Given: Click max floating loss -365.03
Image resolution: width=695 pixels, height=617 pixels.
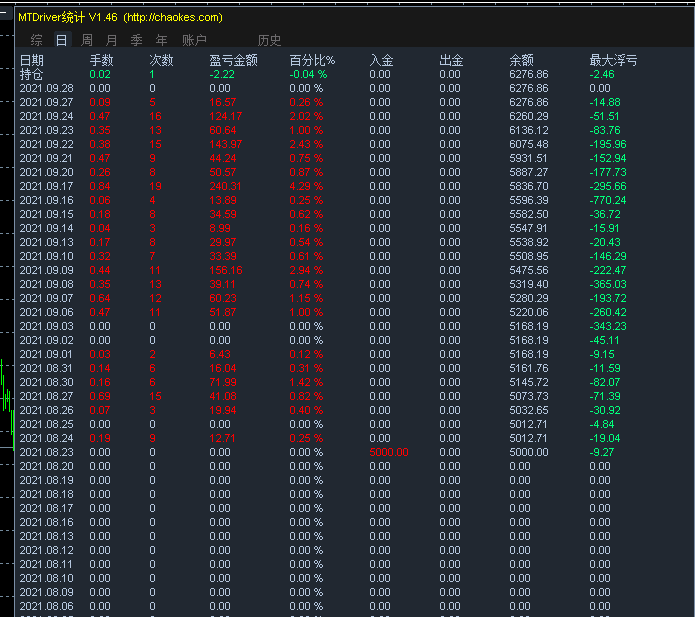Looking at the screenshot, I should click(608, 284).
